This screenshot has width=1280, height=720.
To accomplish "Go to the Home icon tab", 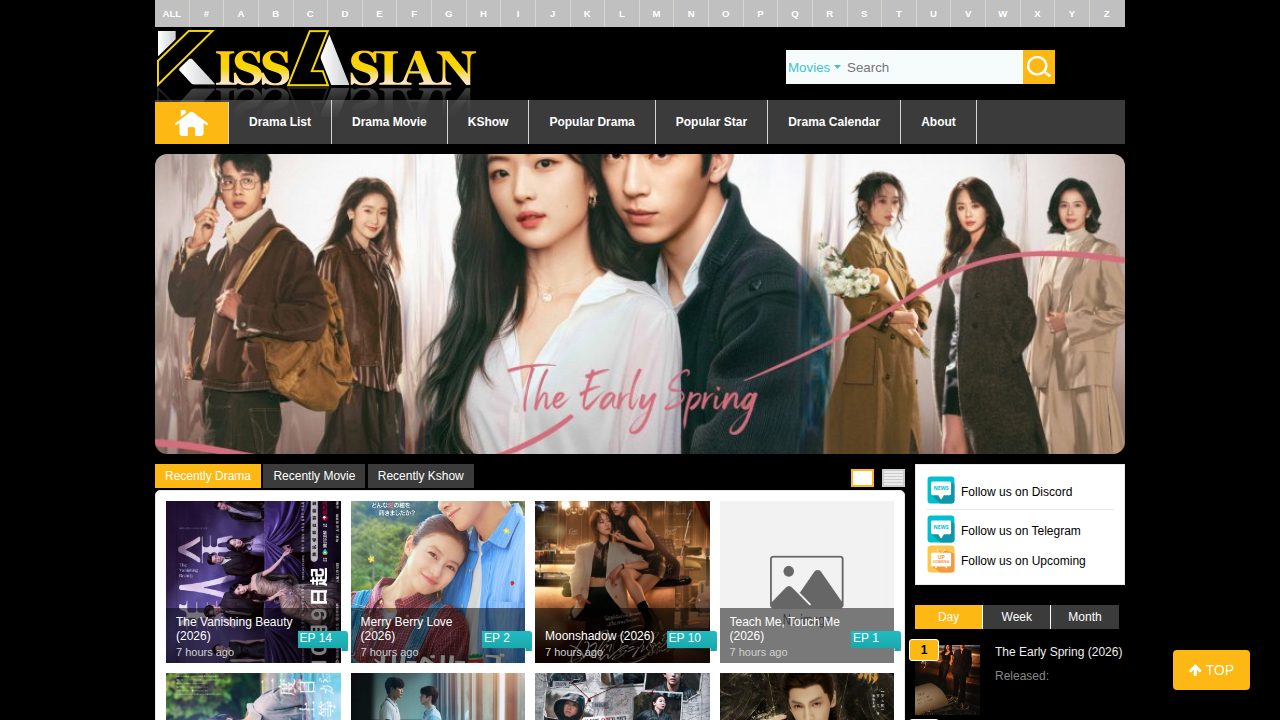I will click(x=192, y=122).
